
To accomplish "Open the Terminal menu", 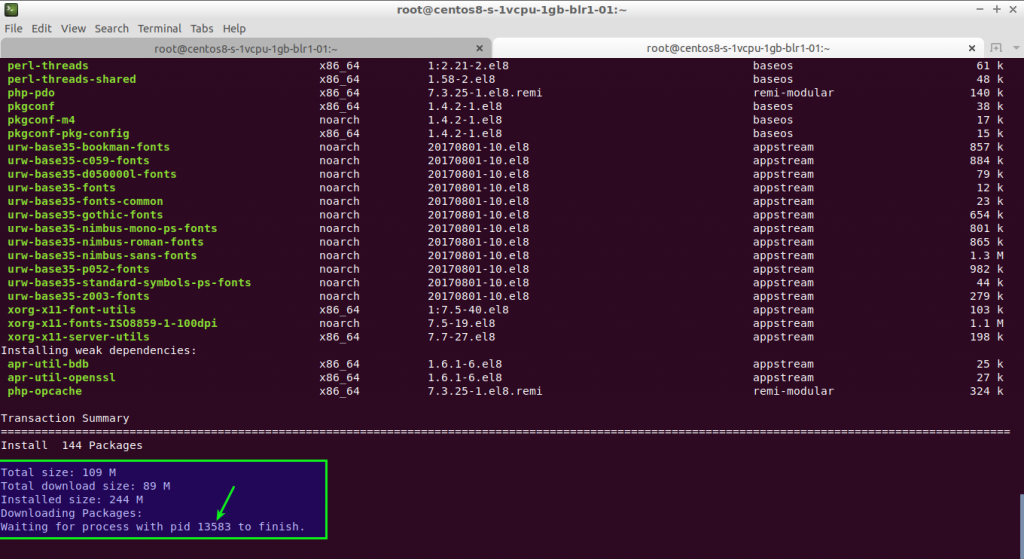I will (x=159, y=29).
